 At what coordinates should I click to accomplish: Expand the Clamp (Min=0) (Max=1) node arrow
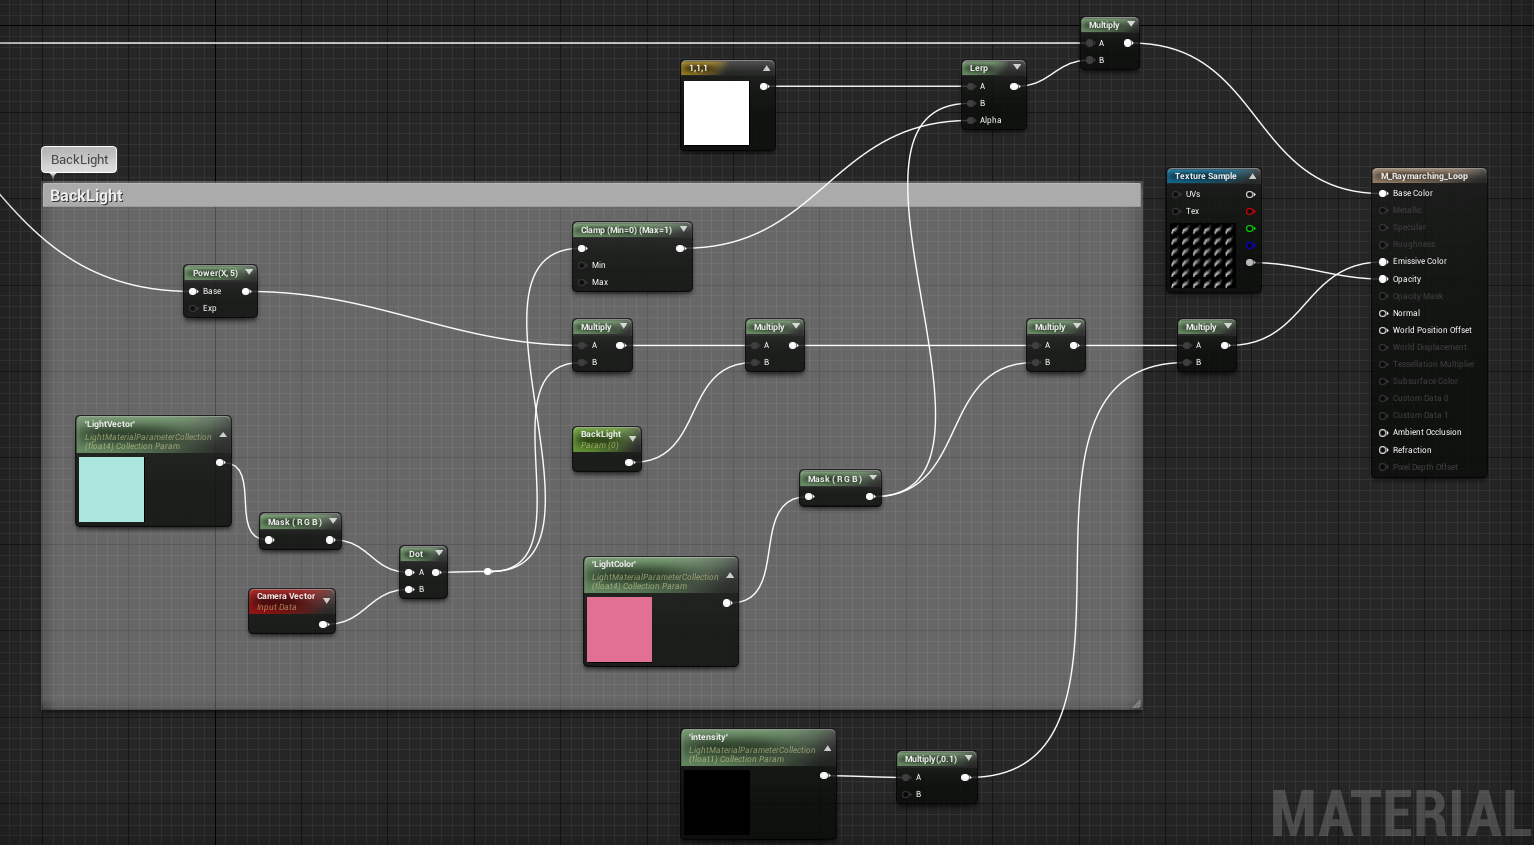(x=684, y=229)
